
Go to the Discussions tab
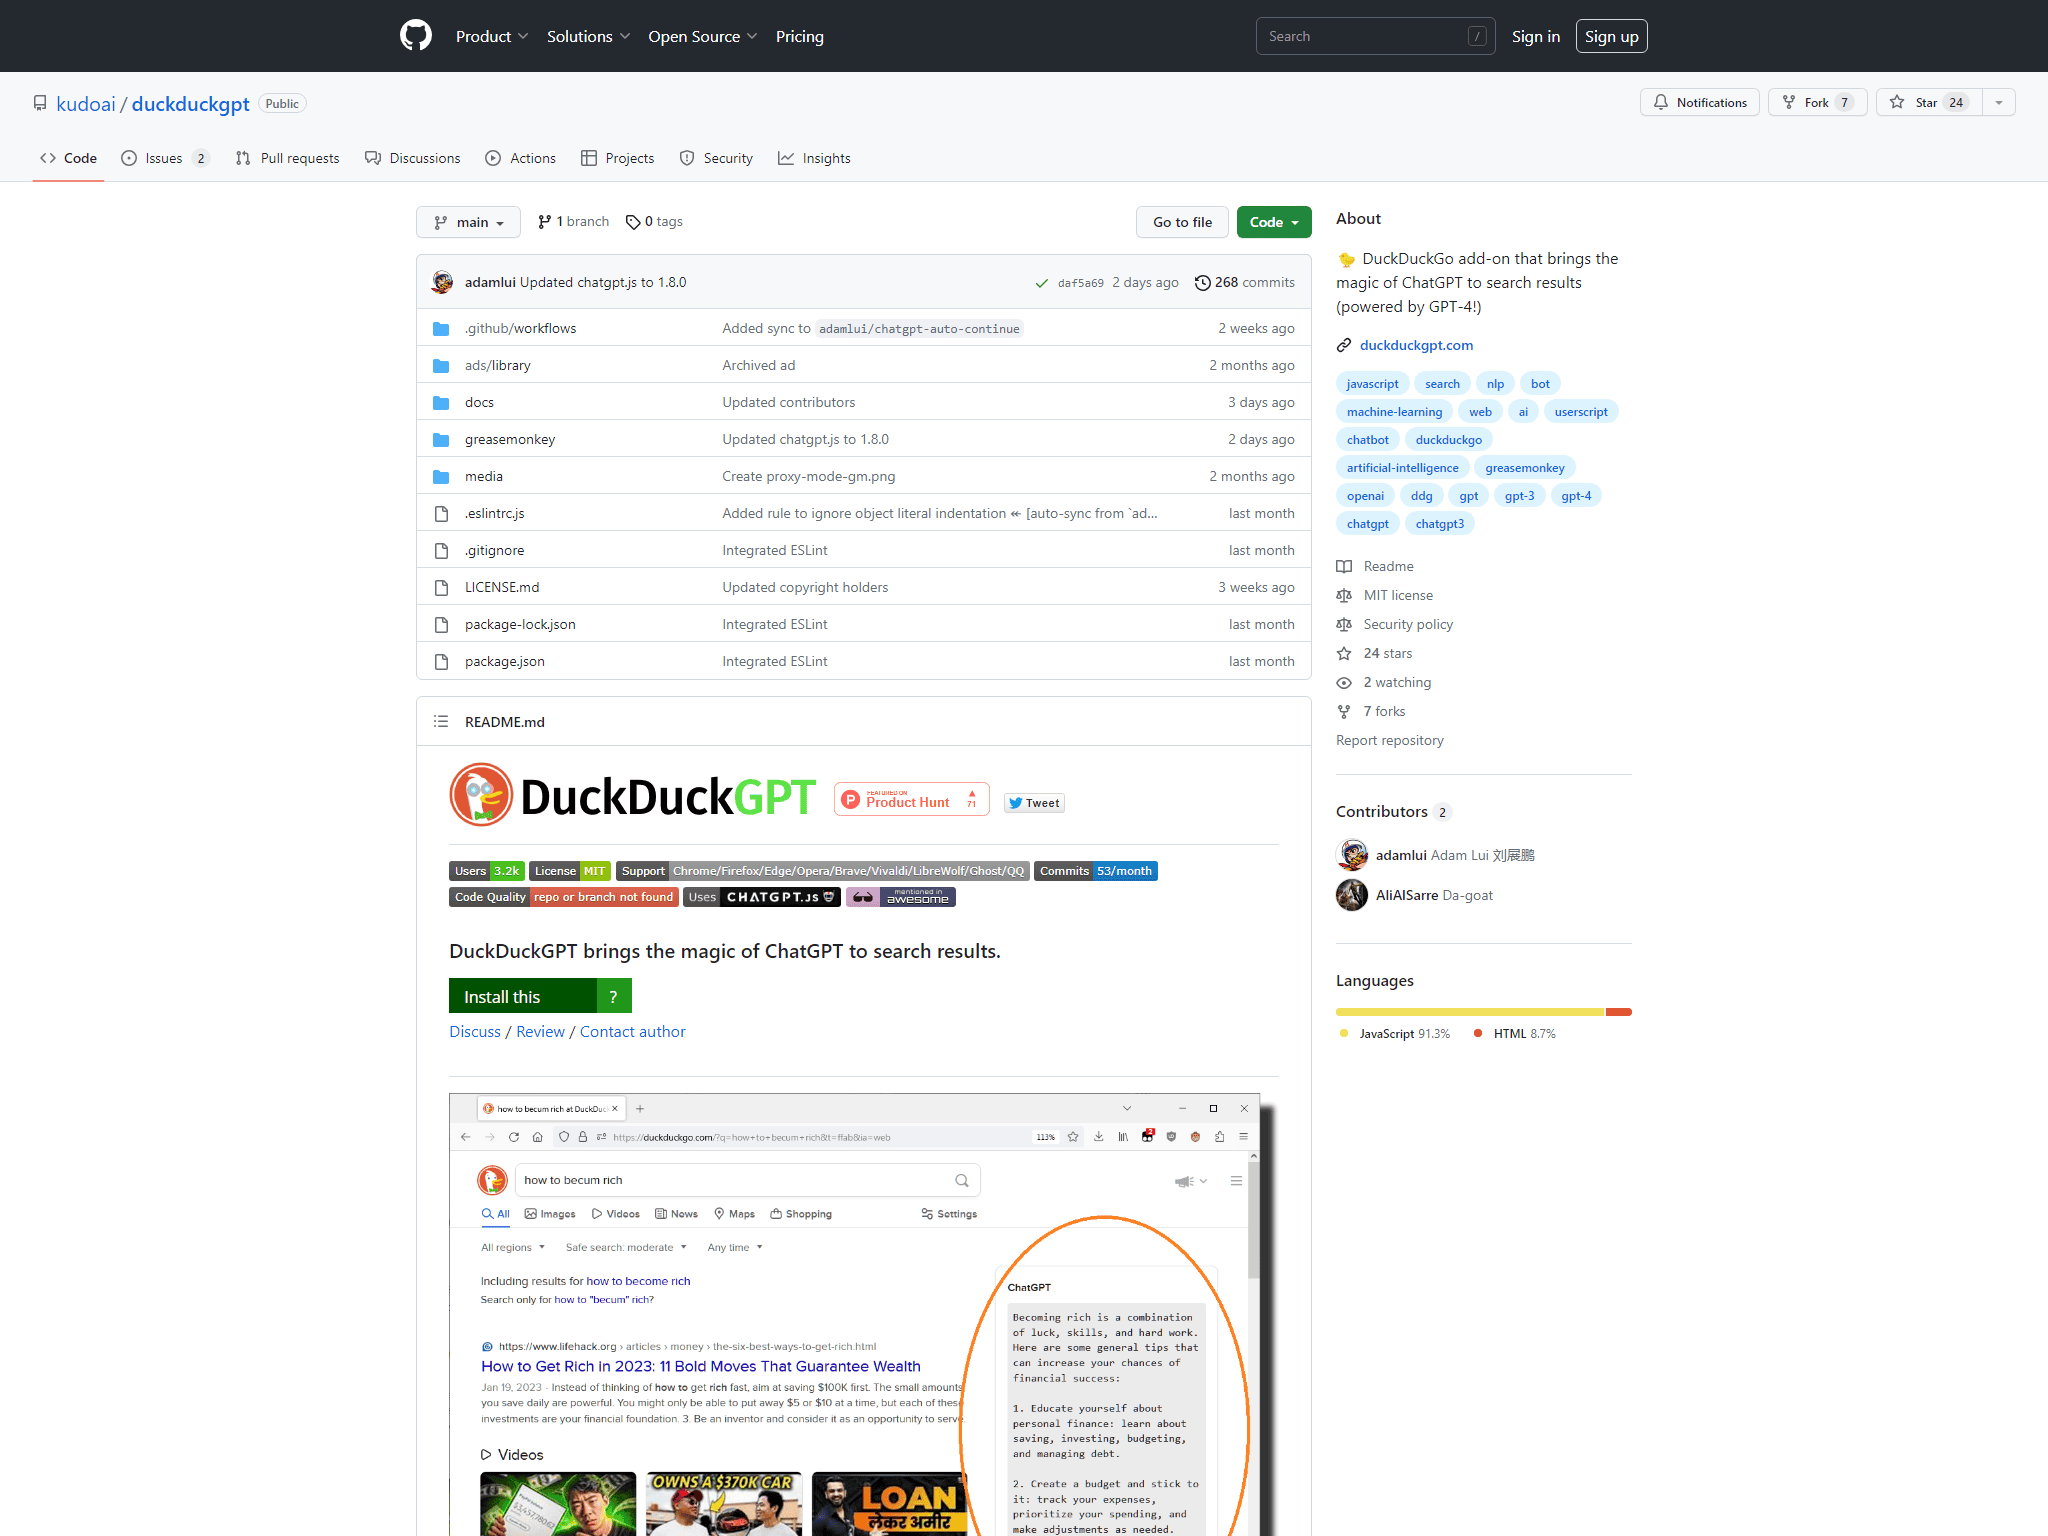[x=413, y=158]
